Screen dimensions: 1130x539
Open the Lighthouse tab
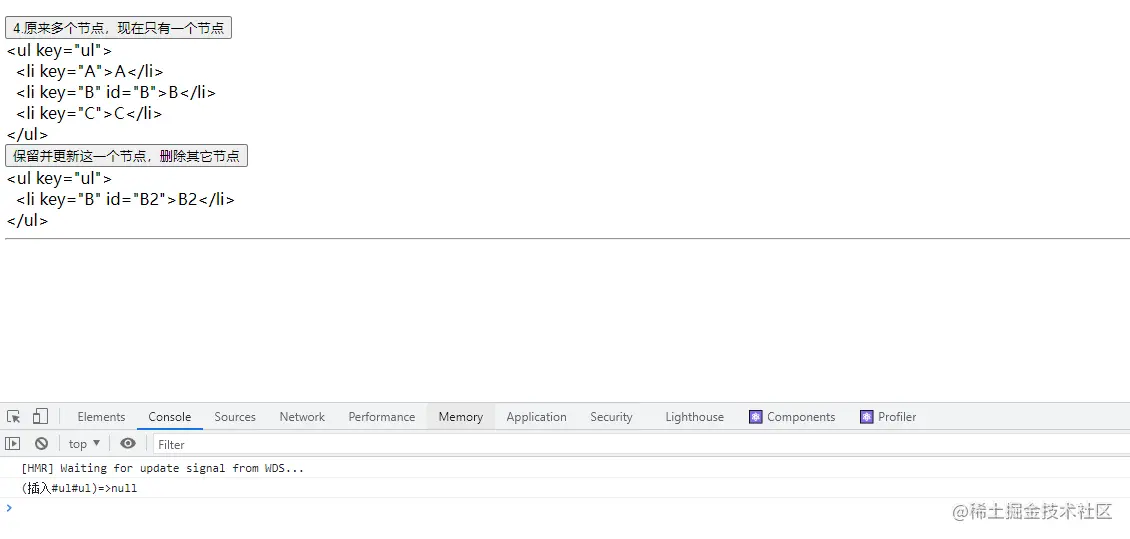tap(694, 416)
